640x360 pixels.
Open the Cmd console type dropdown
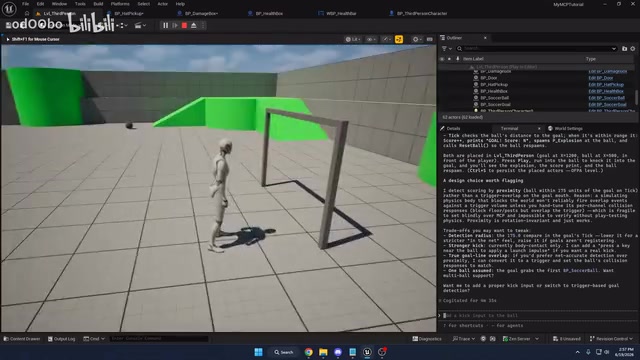click(x=94, y=339)
